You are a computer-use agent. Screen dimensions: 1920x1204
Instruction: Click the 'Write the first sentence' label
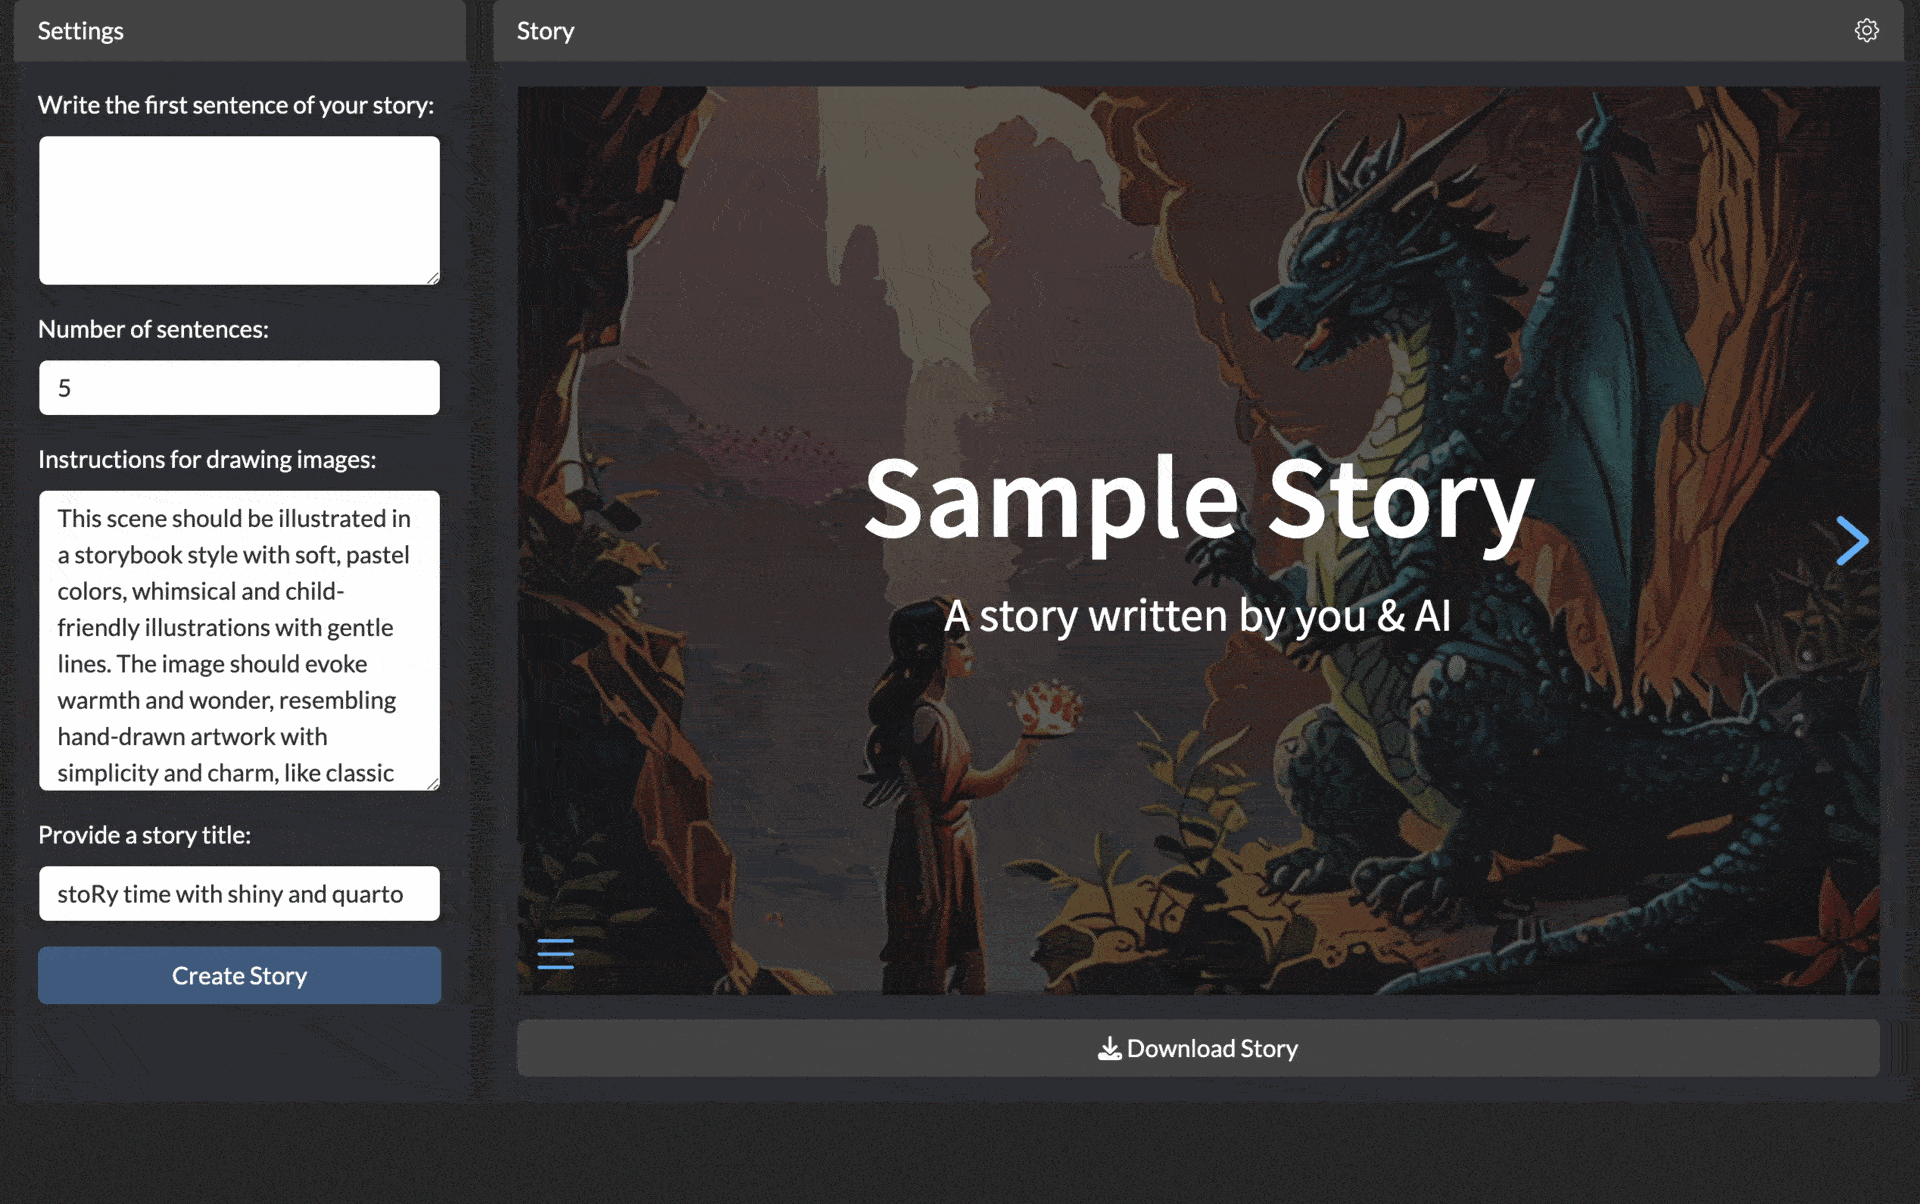tap(236, 105)
